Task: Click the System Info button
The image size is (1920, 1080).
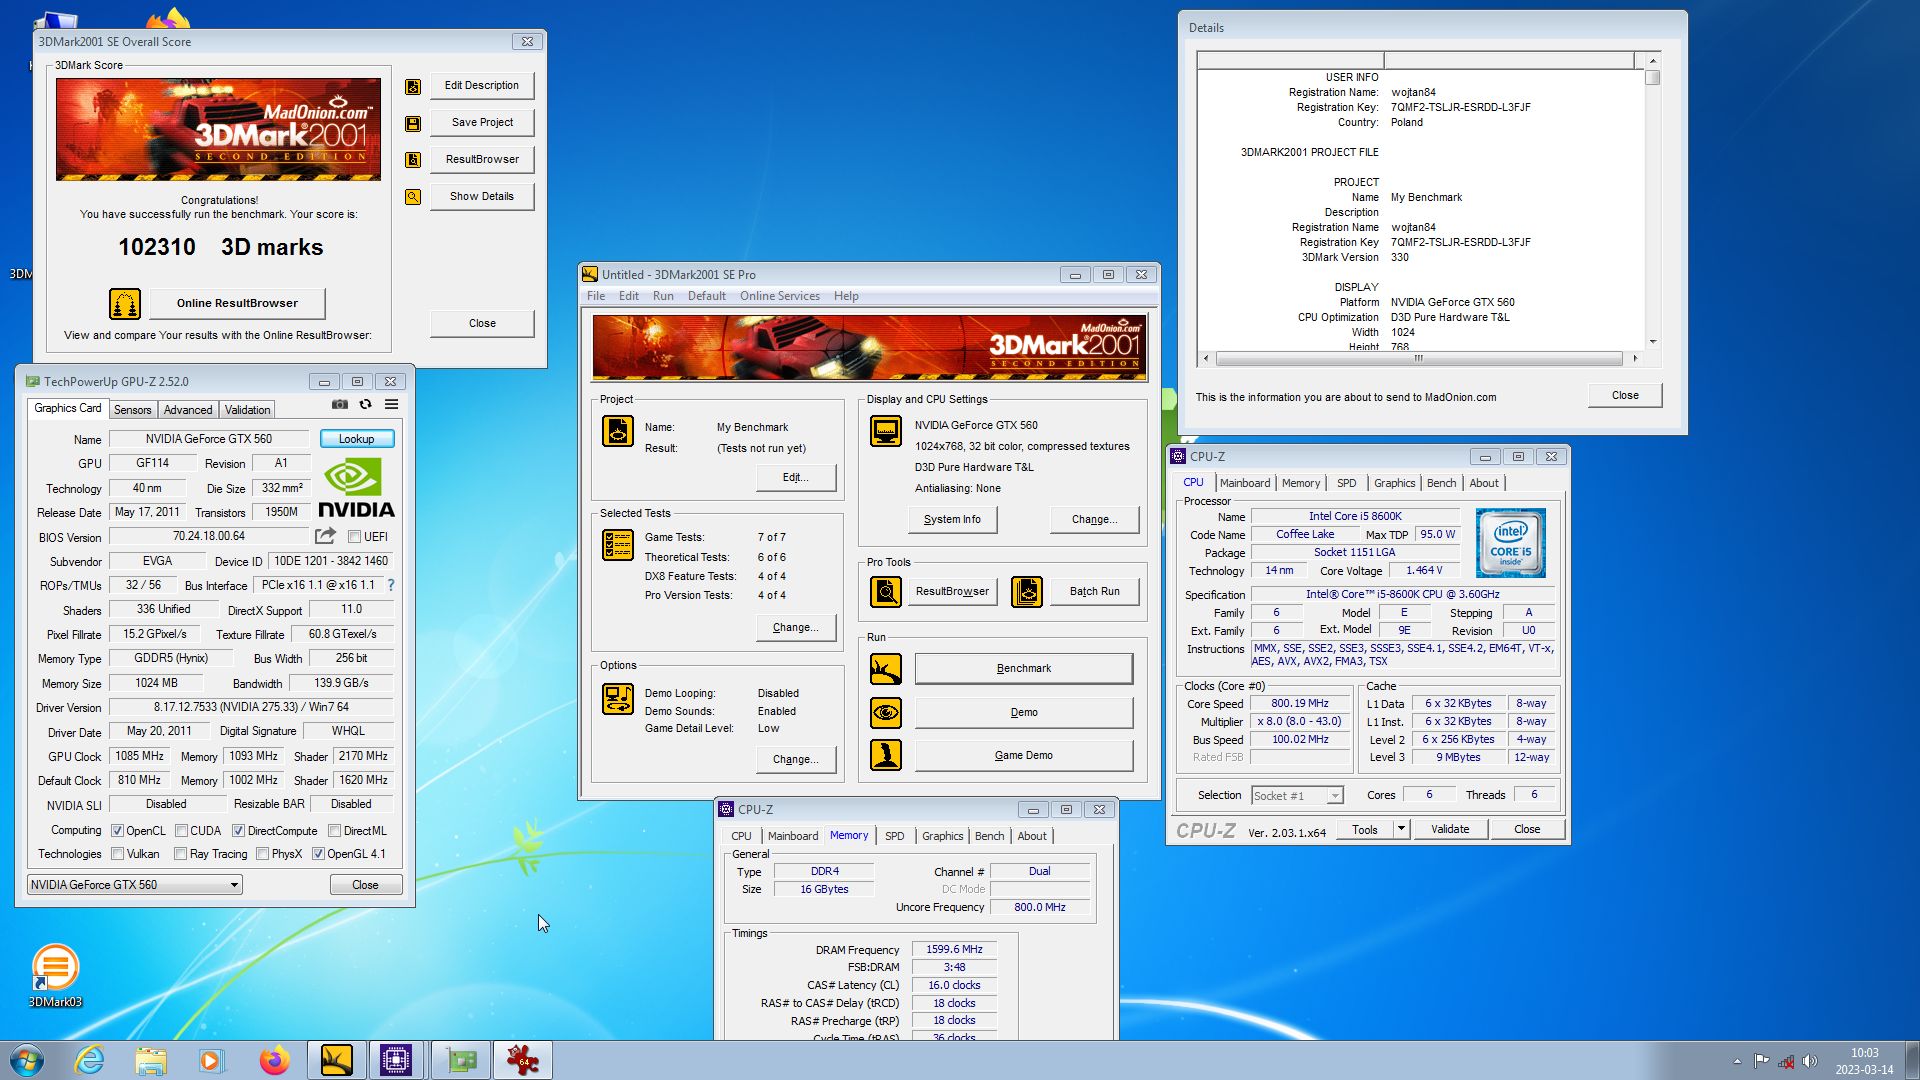Action: pos(952,520)
